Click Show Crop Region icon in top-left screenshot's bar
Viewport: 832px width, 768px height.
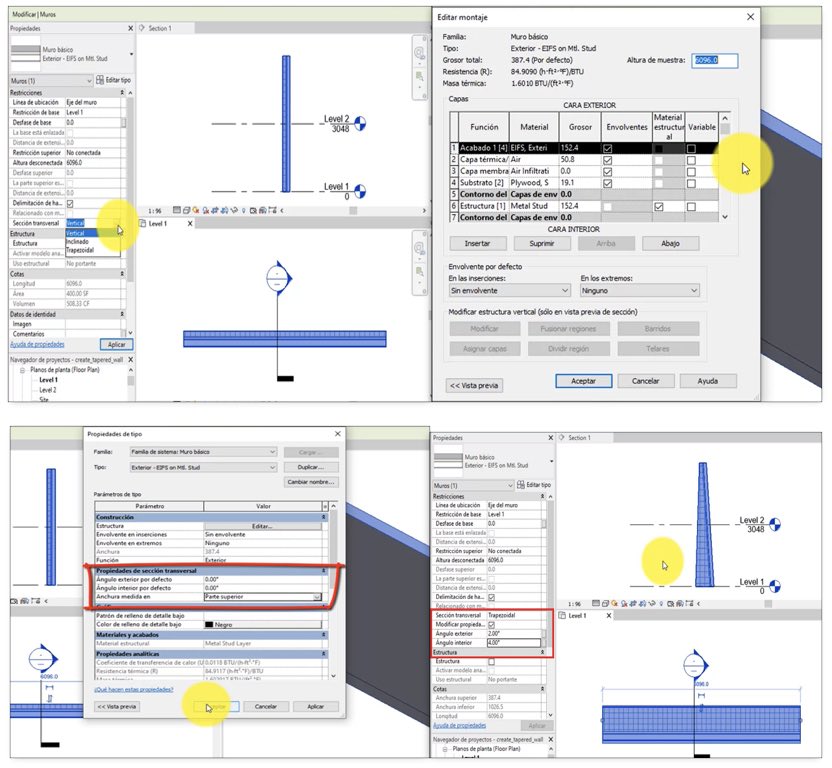224,210
